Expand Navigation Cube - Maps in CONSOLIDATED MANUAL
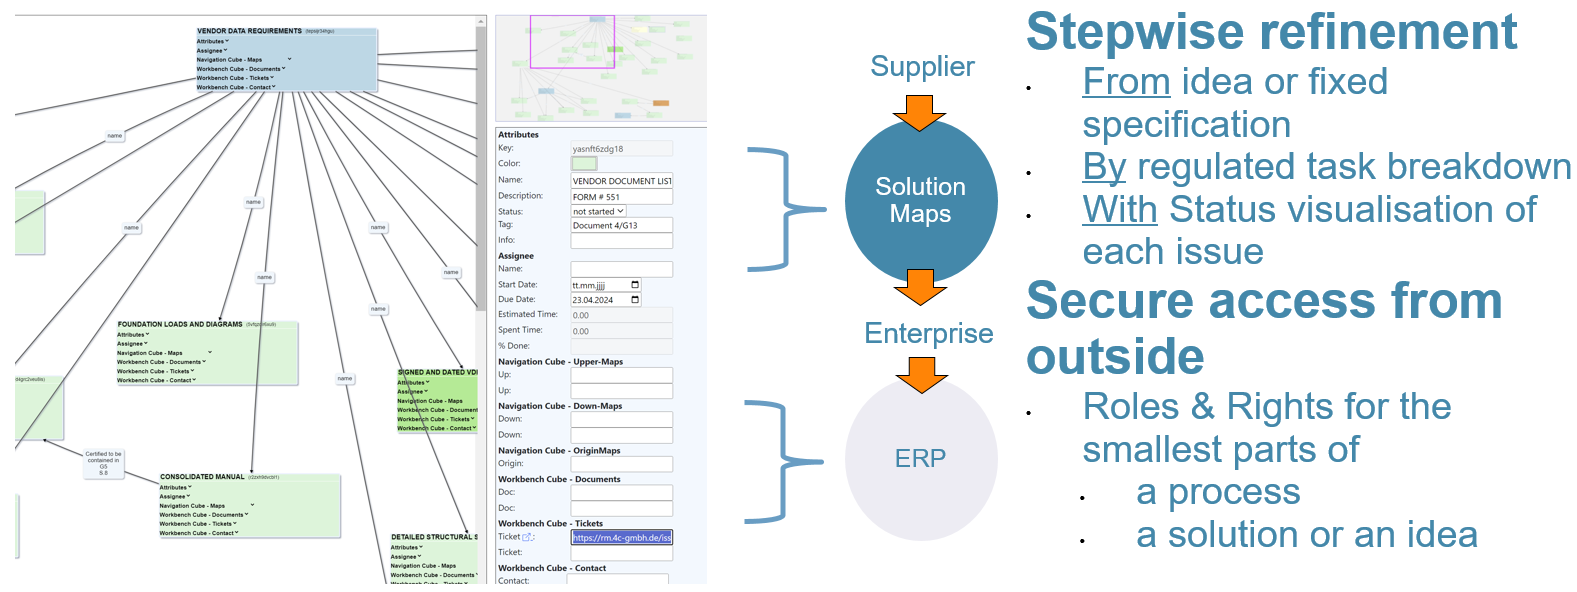Image resolution: width=1577 pixels, height=592 pixels. click(253, 505)
